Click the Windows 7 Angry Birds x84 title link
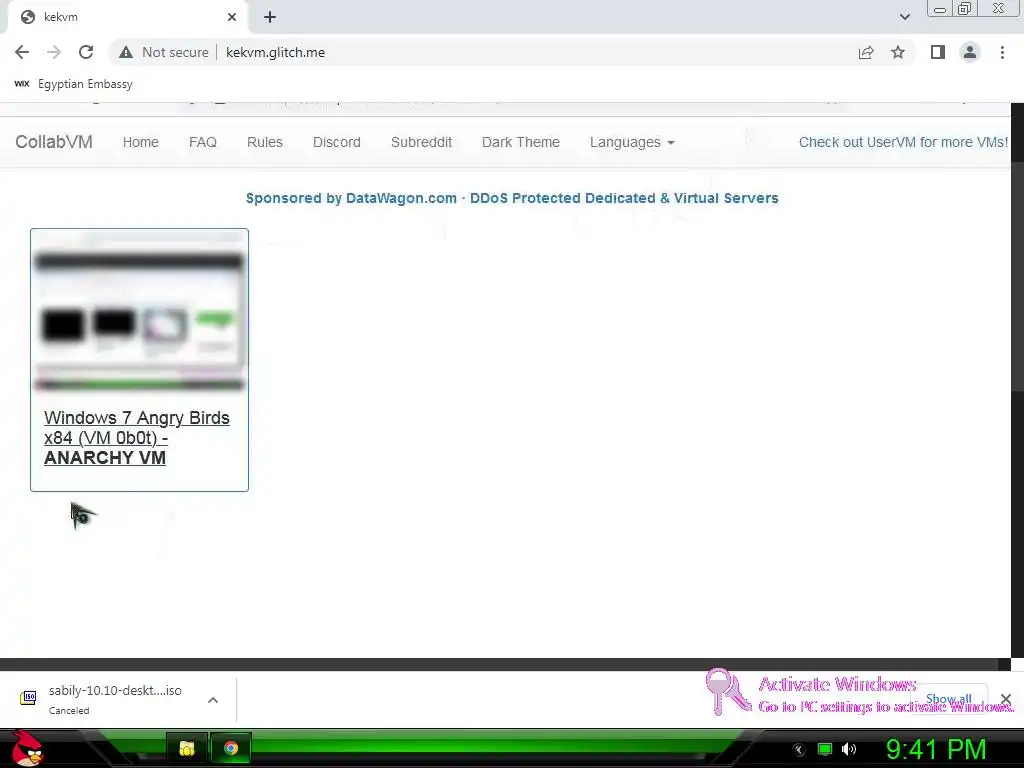This screenshot has width=1024, height=768. pyautogui.click(x=136, y=438)
